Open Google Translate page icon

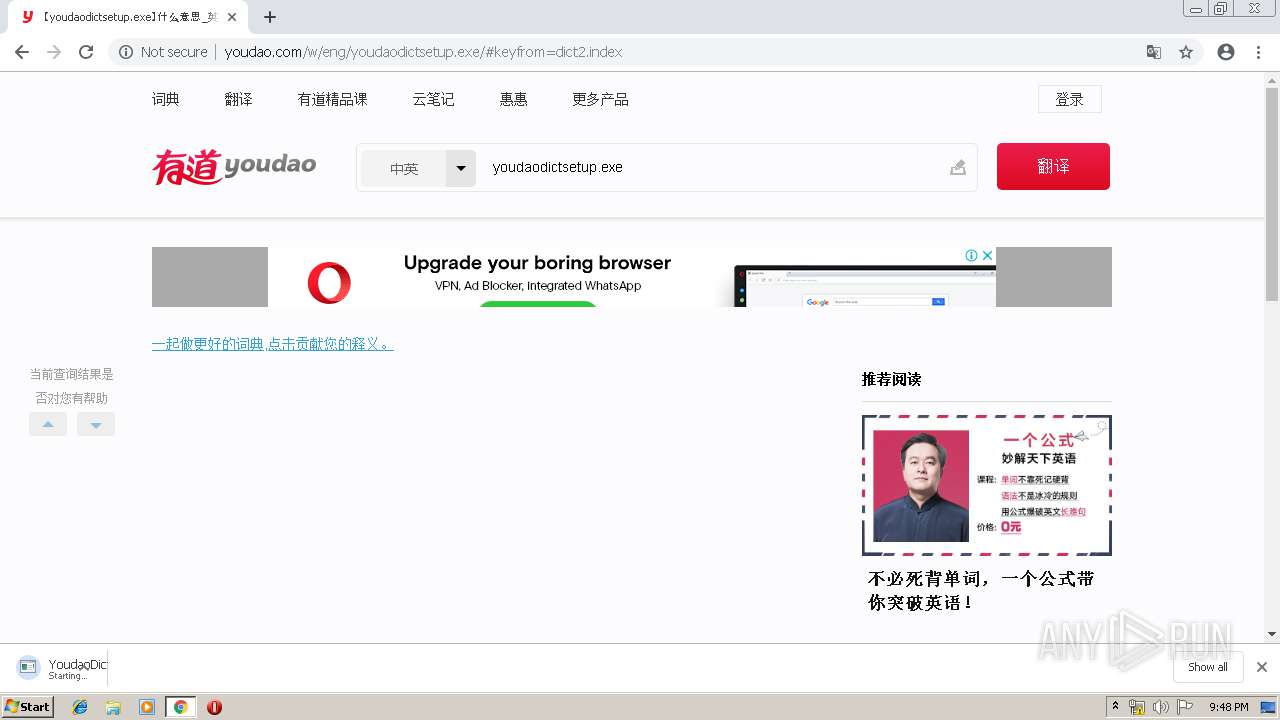[1154, 52]
